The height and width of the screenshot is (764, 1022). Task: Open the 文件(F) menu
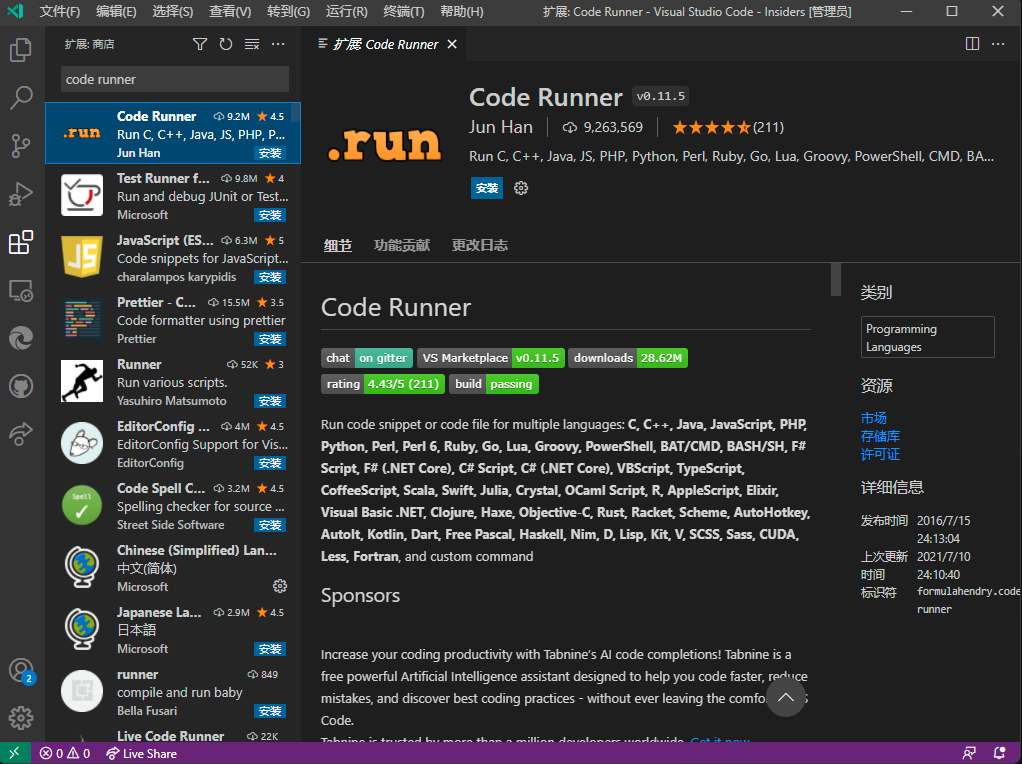(59, 12)
